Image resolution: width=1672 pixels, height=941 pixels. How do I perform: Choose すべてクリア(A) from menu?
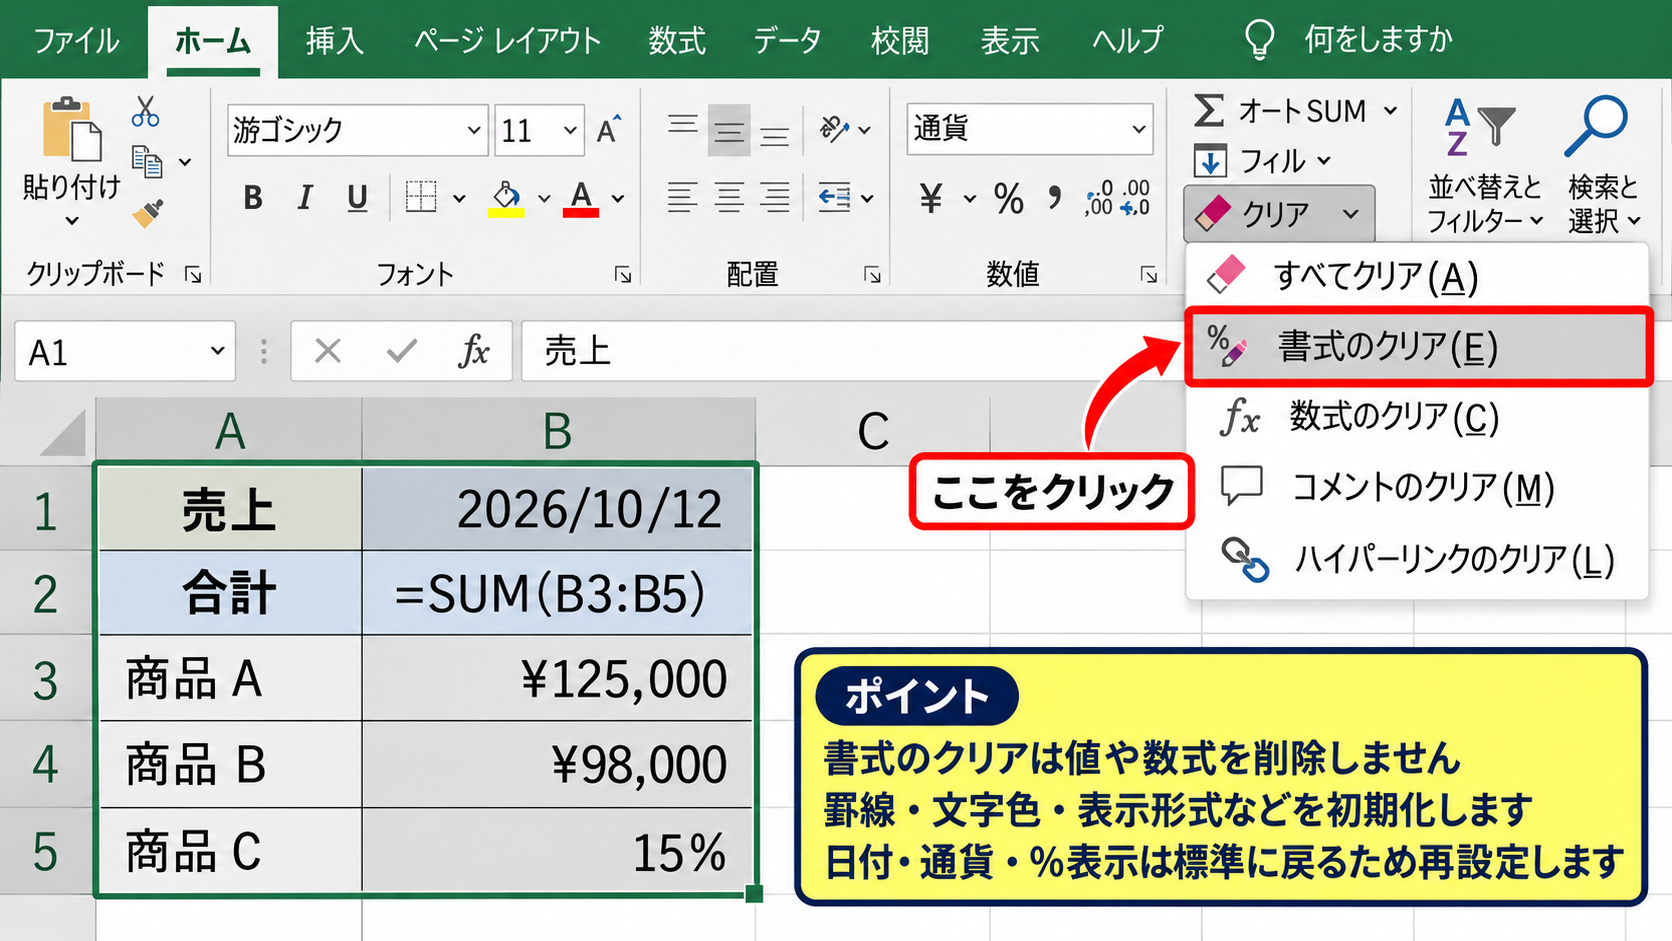coord(1416,277)
